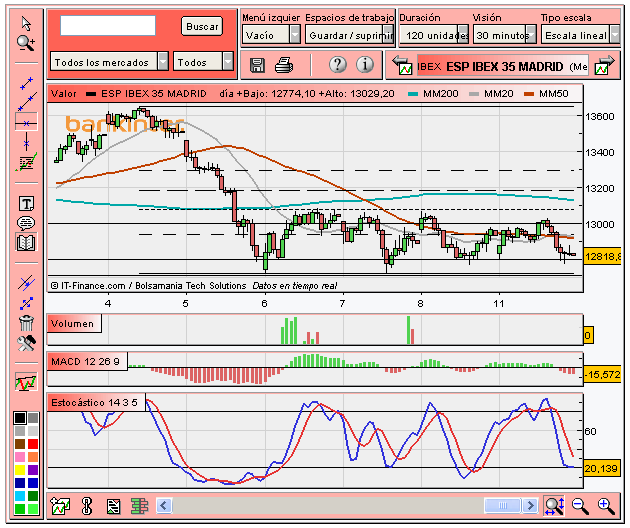Select the Fibonacci retracement tool
630x528 pixels.
(x=26, y=162)
